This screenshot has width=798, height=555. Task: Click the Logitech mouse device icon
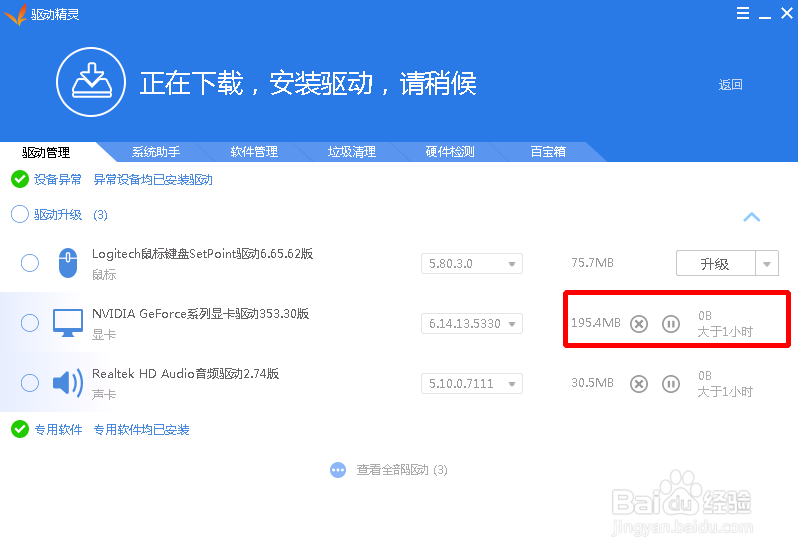(x=68, y=262)
